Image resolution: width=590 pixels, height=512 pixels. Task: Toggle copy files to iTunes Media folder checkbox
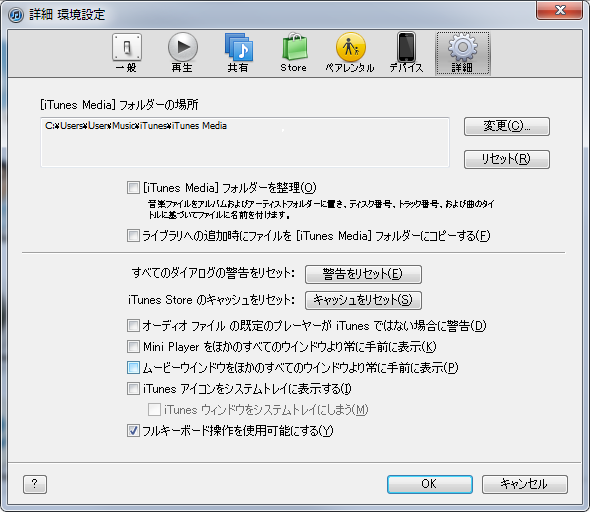133,235
